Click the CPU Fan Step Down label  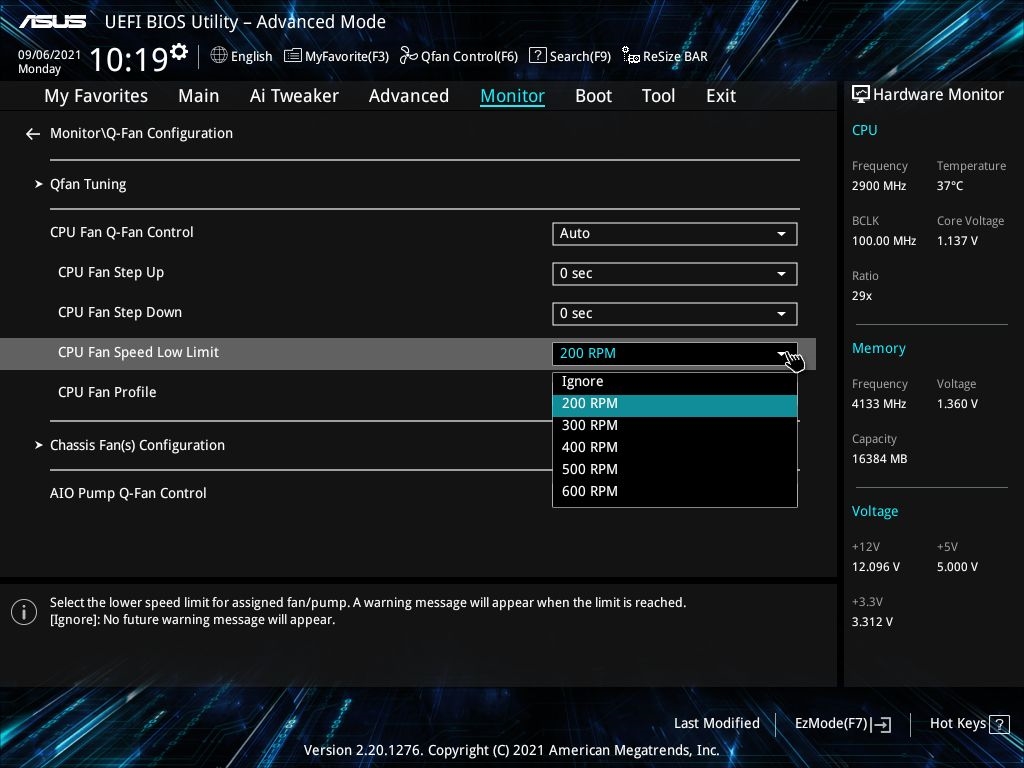click(120, 313)
